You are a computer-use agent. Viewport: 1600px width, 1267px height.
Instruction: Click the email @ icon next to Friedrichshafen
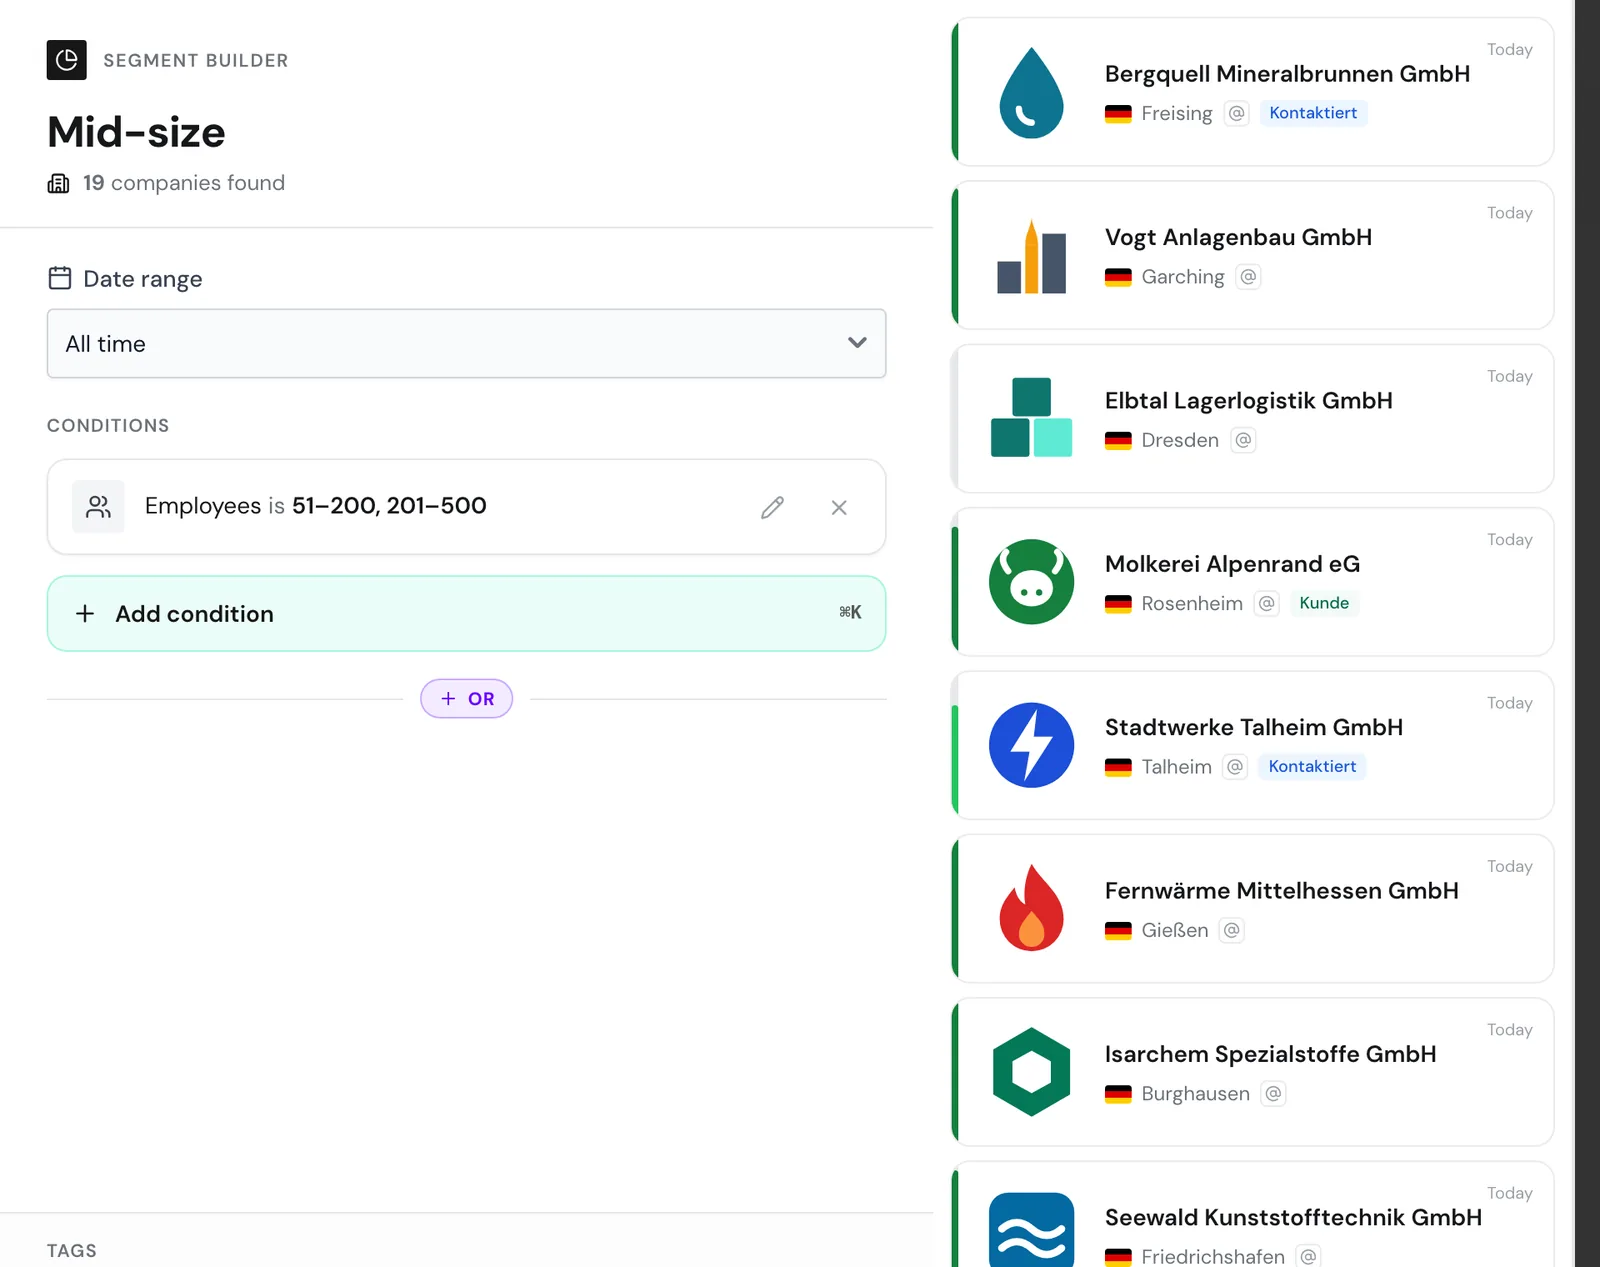tap(1308, 1256)
